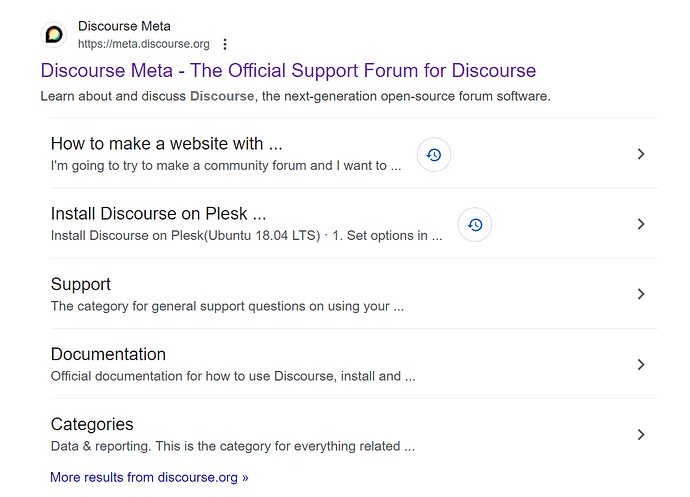The height and width of the screenshot is (497, 690).
Task: Click More results from discourse.org link
Action: [149, 477]
